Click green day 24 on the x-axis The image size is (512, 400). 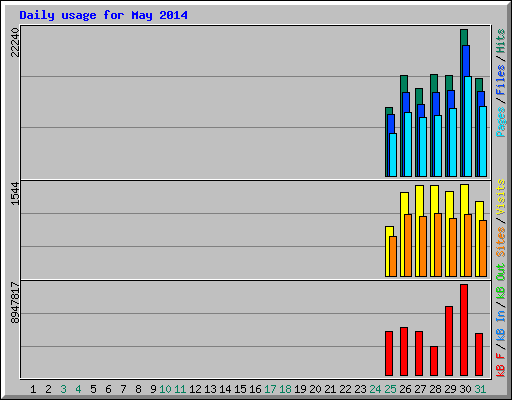(375, 389)
